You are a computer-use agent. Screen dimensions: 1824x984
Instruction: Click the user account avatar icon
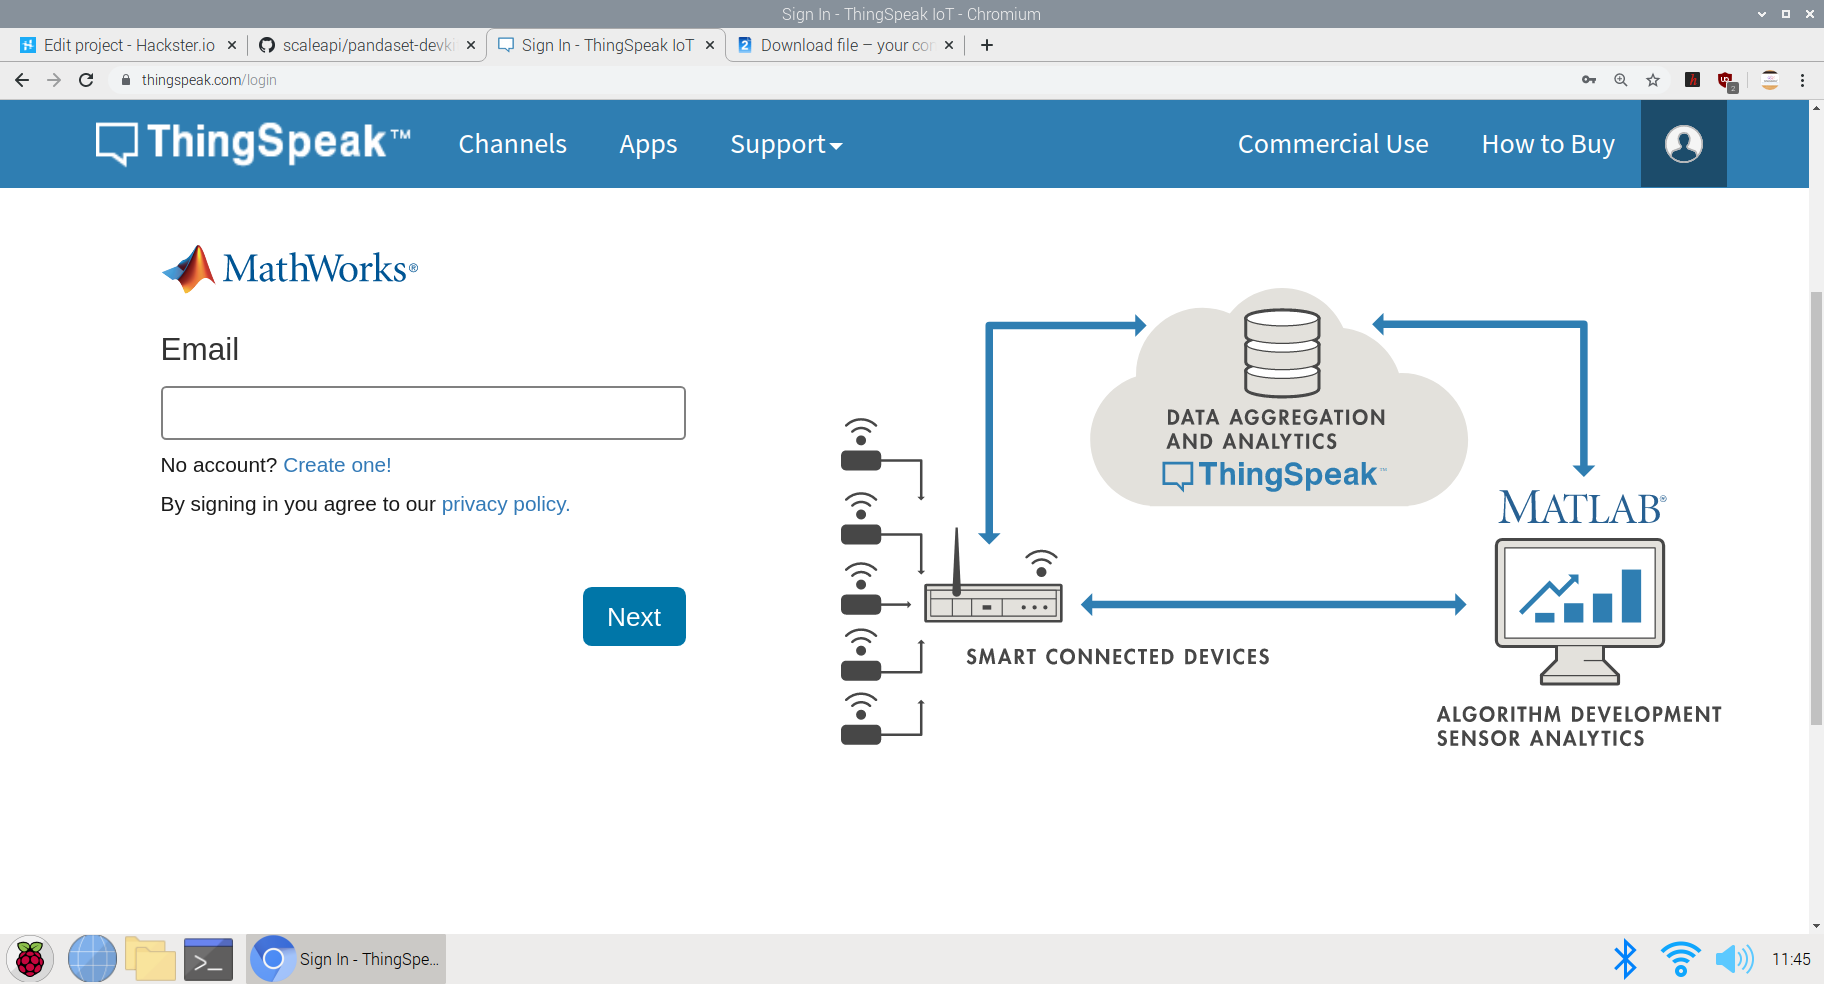1683,144
